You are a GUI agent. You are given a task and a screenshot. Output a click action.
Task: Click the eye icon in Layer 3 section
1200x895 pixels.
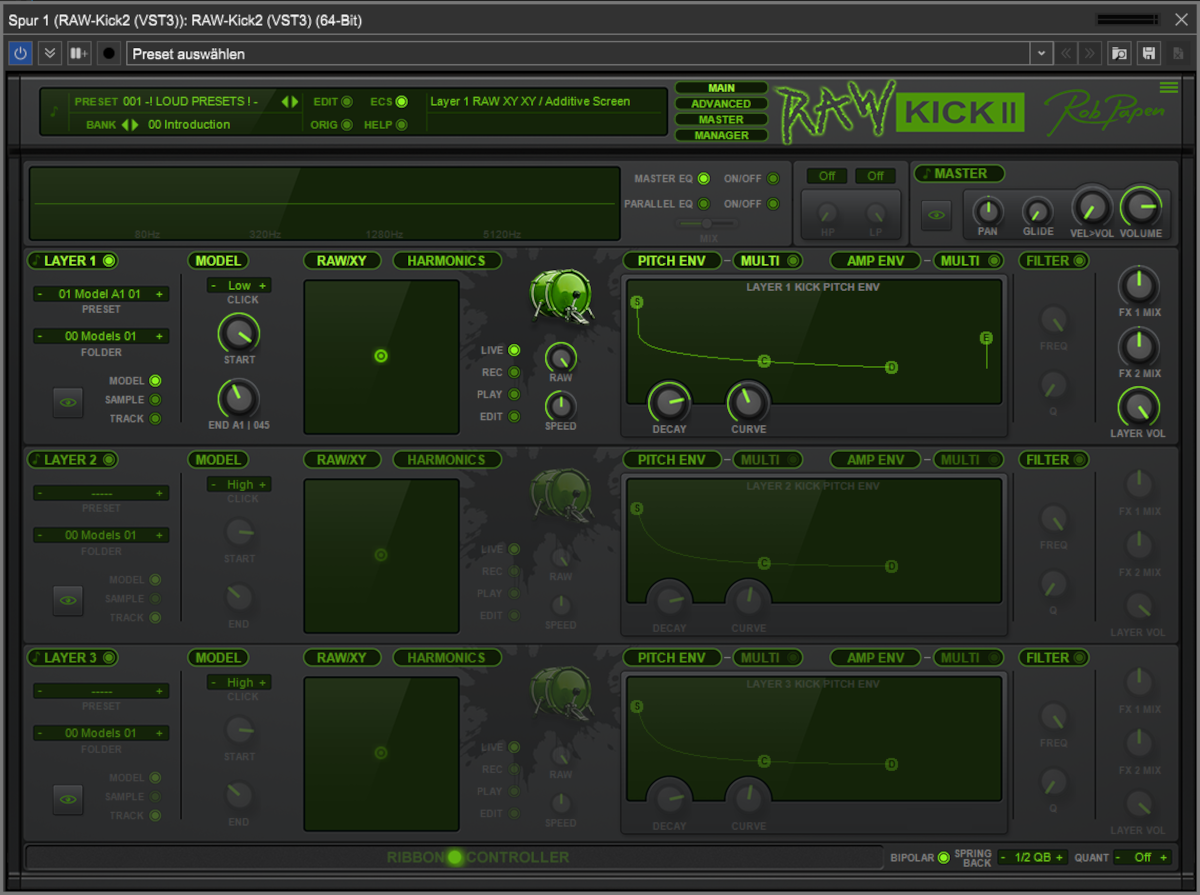(68, 799)
